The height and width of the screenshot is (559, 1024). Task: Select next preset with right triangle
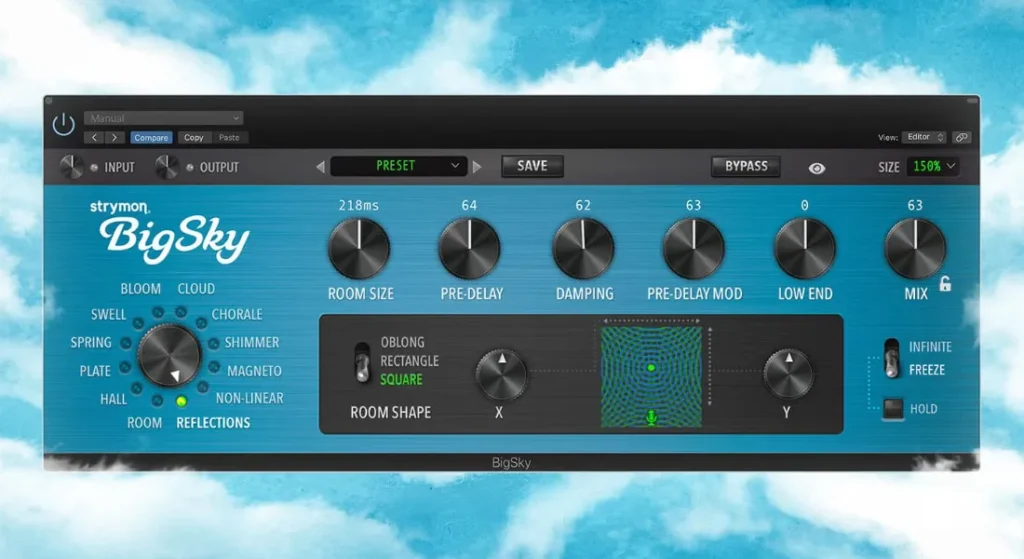click(477, 167)
